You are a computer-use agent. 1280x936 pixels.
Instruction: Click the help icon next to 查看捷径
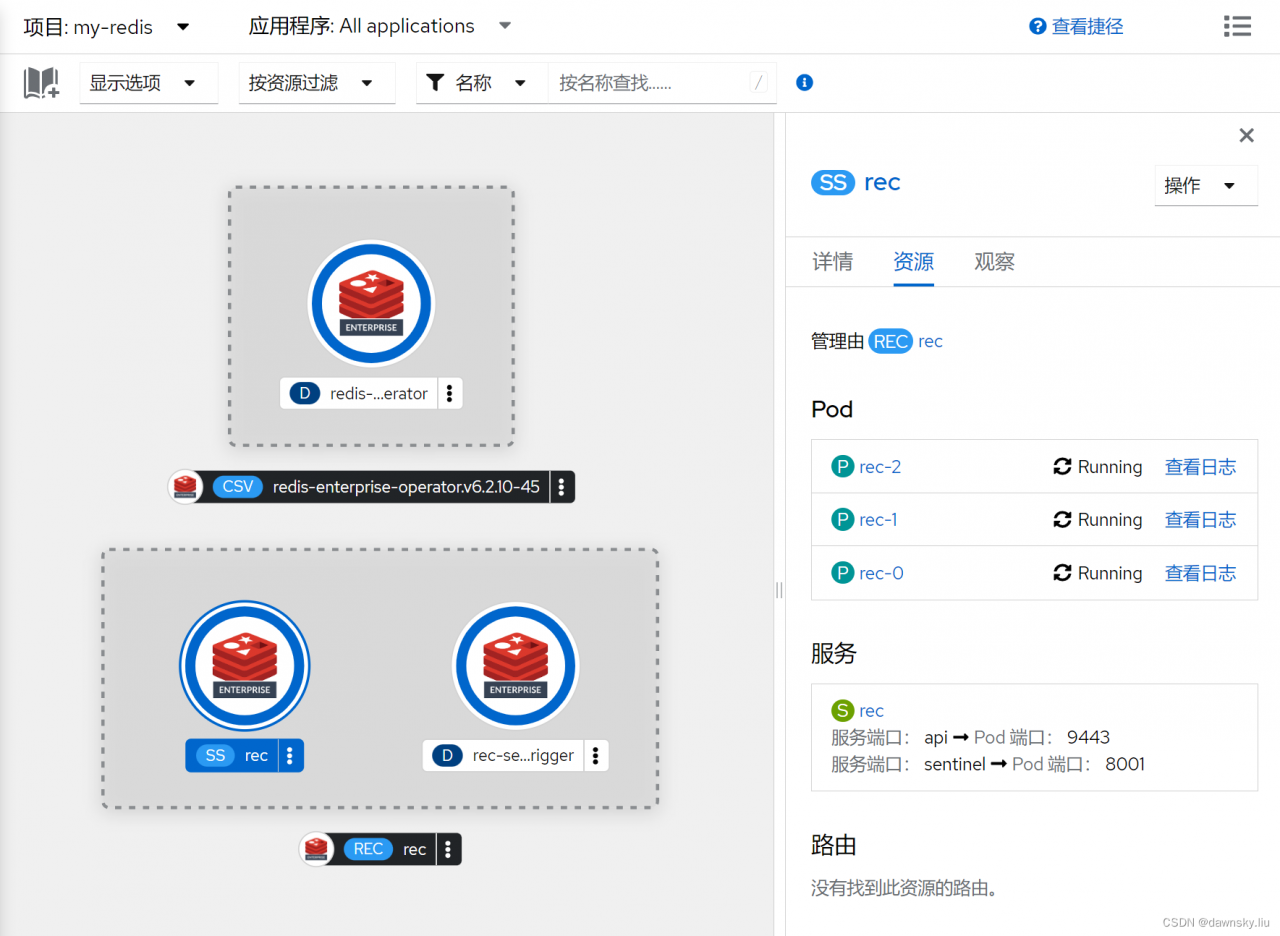click(x=1037, y=26)
